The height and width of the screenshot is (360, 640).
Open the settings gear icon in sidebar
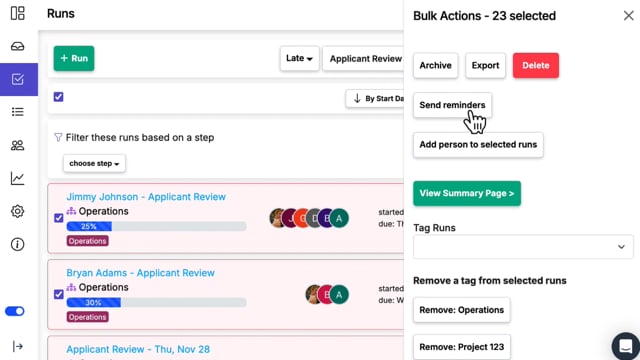(x=18, y=211)
